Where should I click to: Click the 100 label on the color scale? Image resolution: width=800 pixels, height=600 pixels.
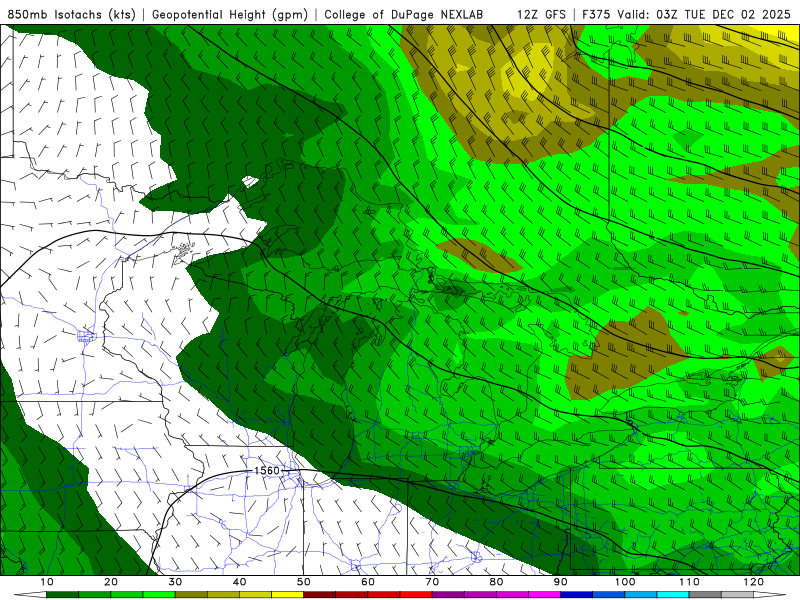(x=625, y=582)
